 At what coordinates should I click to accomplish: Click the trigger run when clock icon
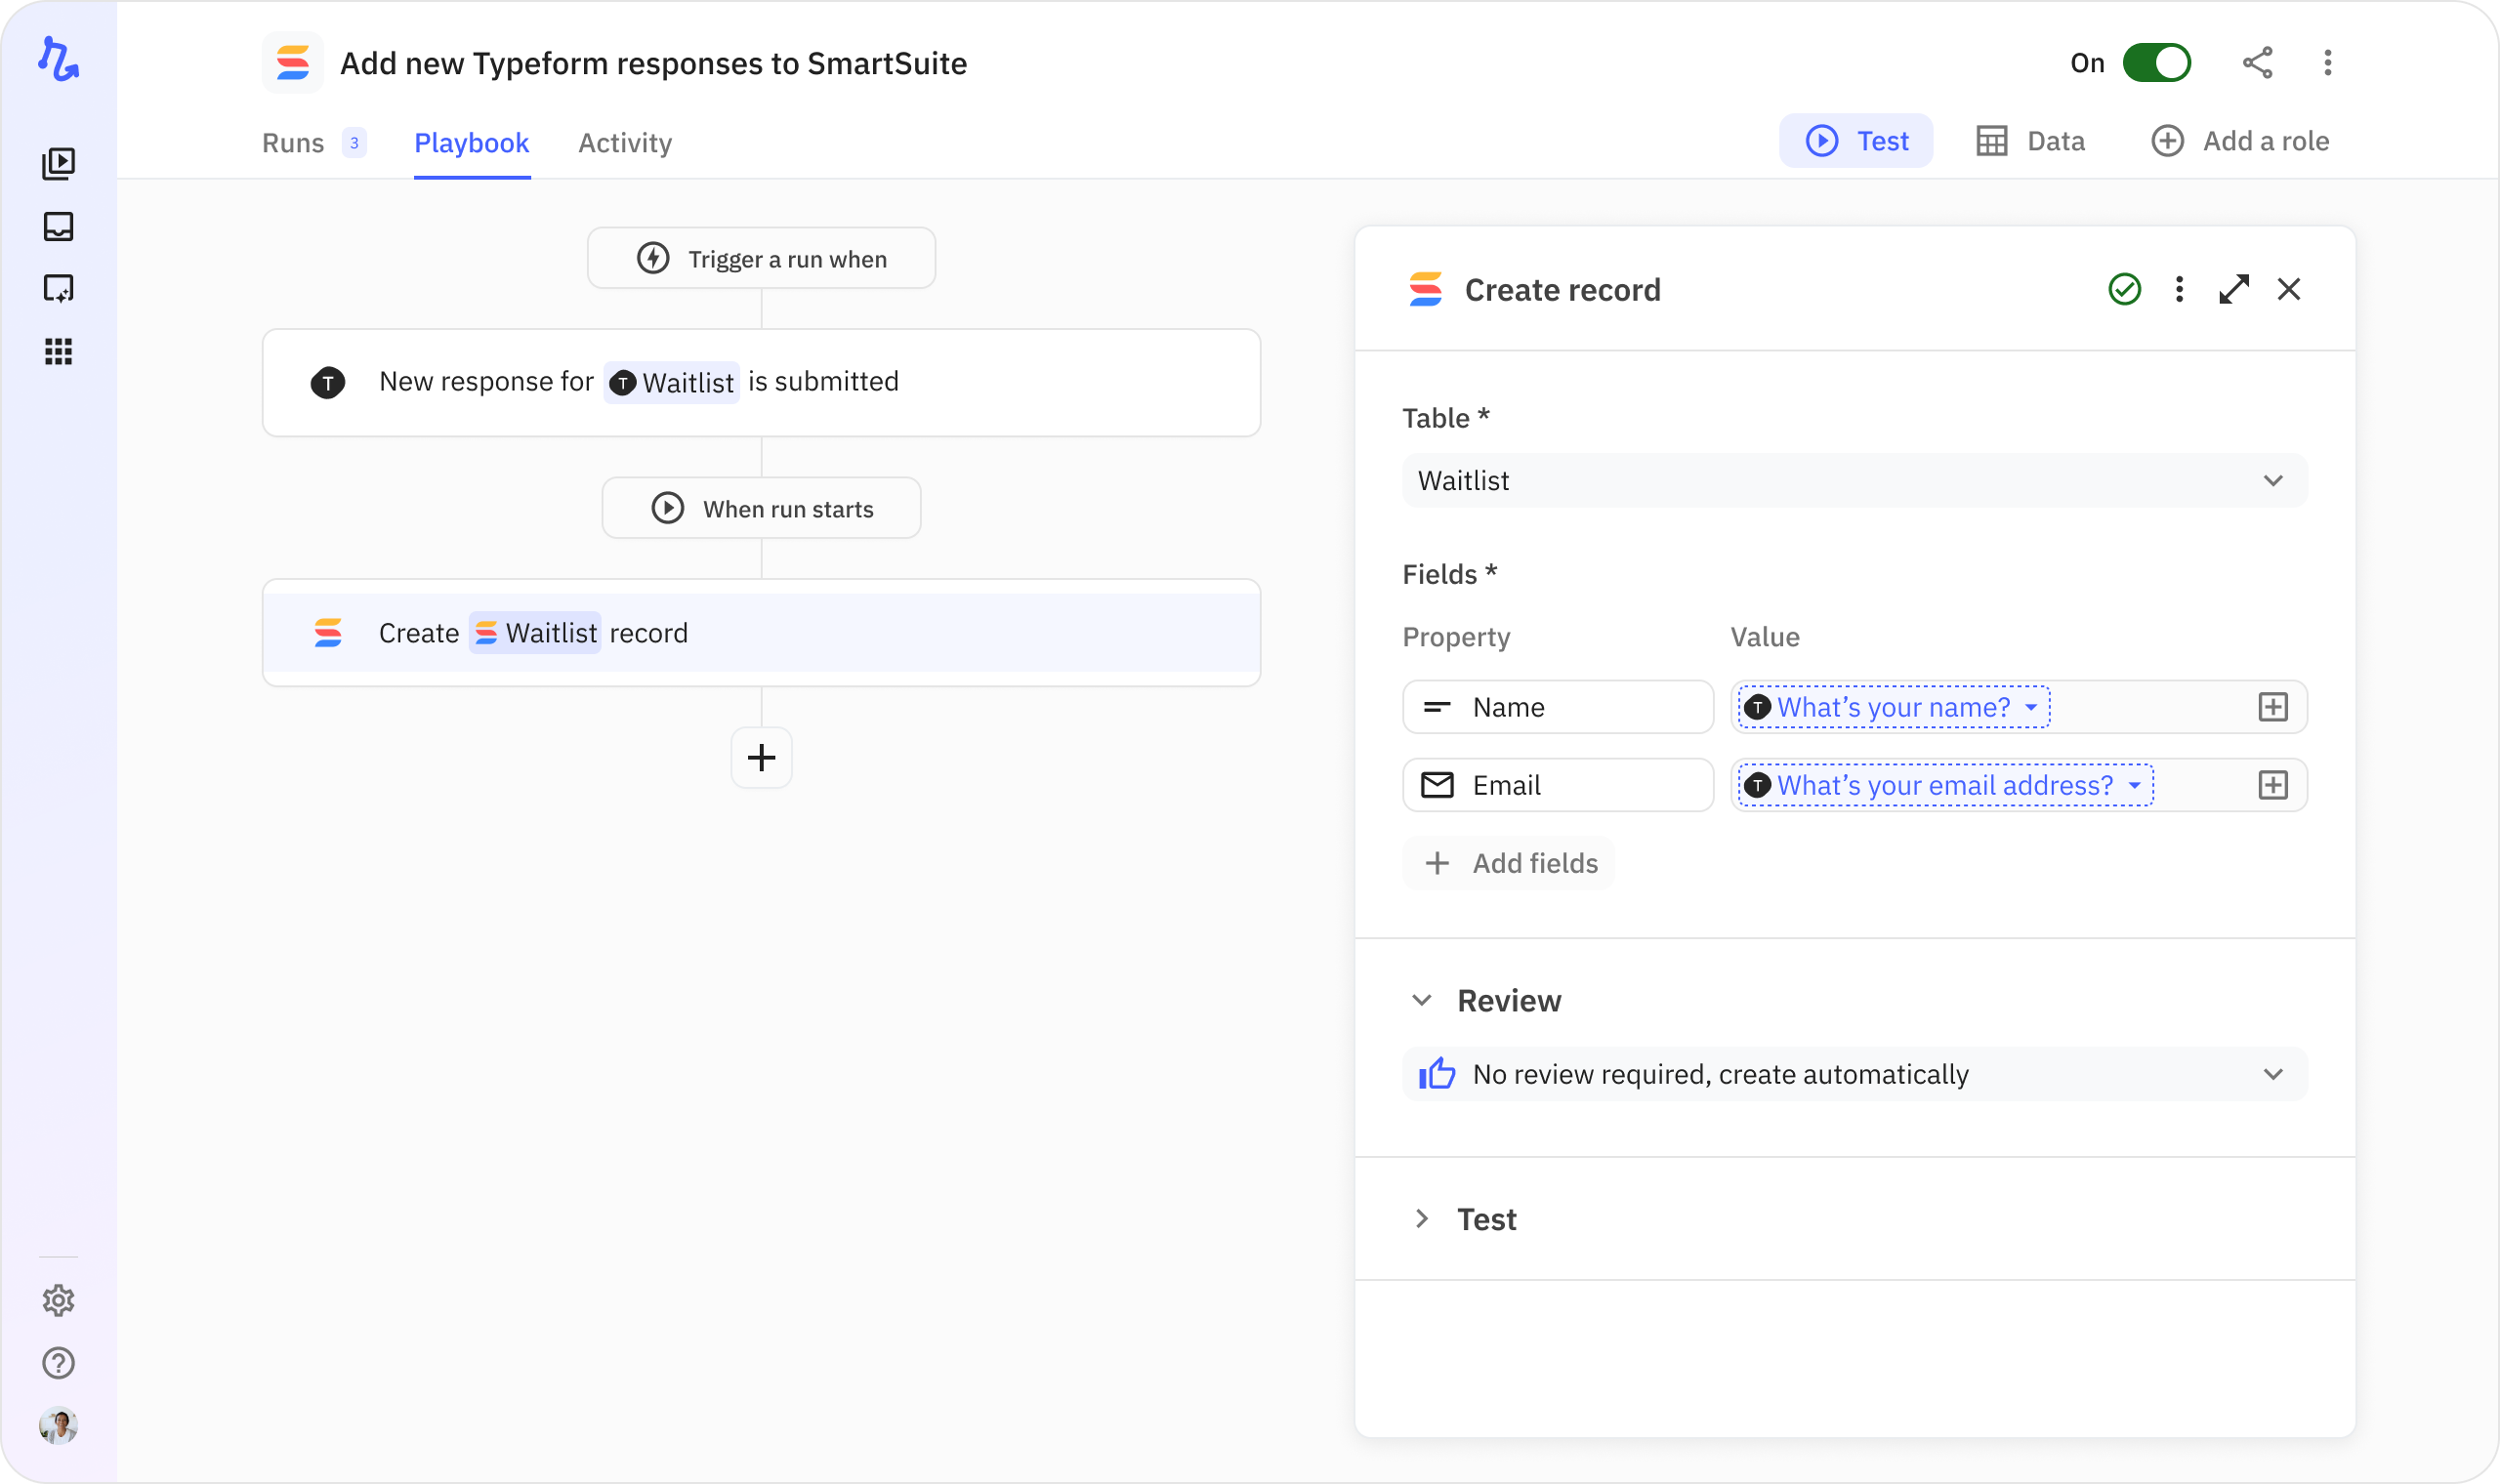[657, 258]
